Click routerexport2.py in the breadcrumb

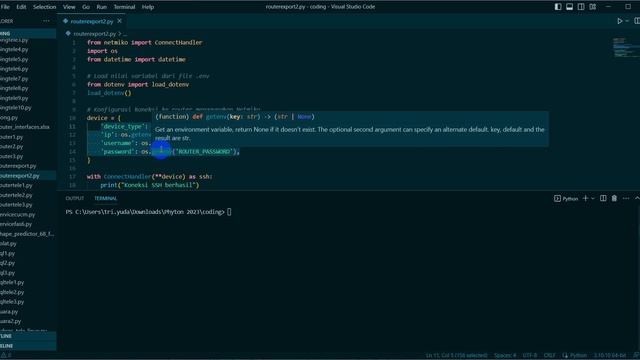[95, 34]
